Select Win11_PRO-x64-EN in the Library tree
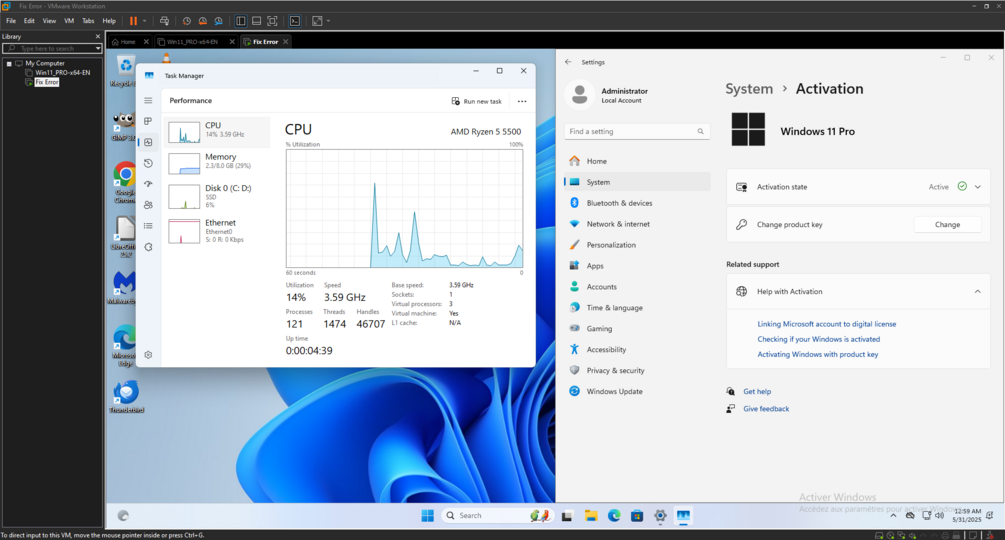 [62, 73]
